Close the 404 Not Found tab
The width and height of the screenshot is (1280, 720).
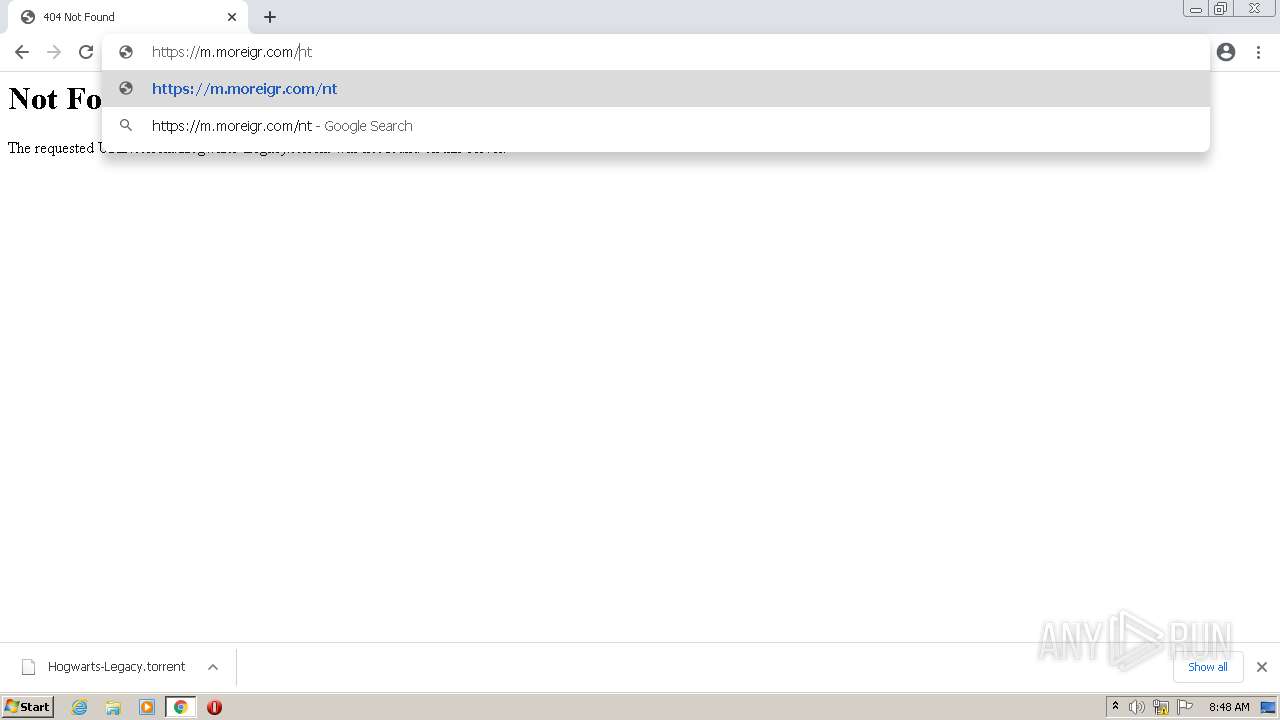[232, 17]
